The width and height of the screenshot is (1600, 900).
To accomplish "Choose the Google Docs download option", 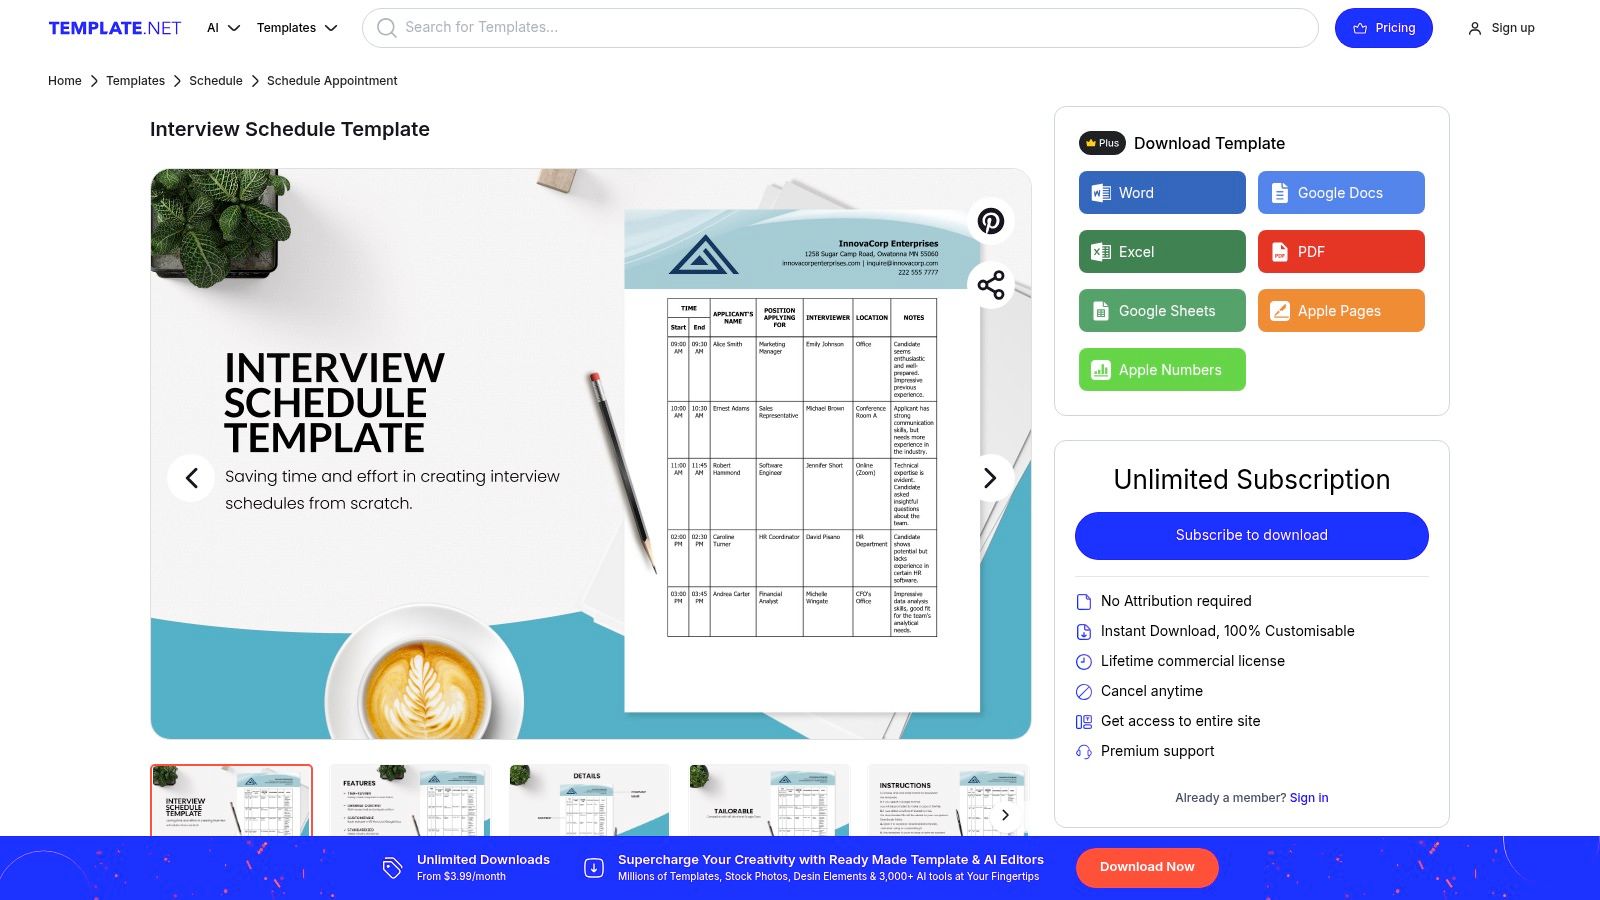I will [x=1340, y=193].
